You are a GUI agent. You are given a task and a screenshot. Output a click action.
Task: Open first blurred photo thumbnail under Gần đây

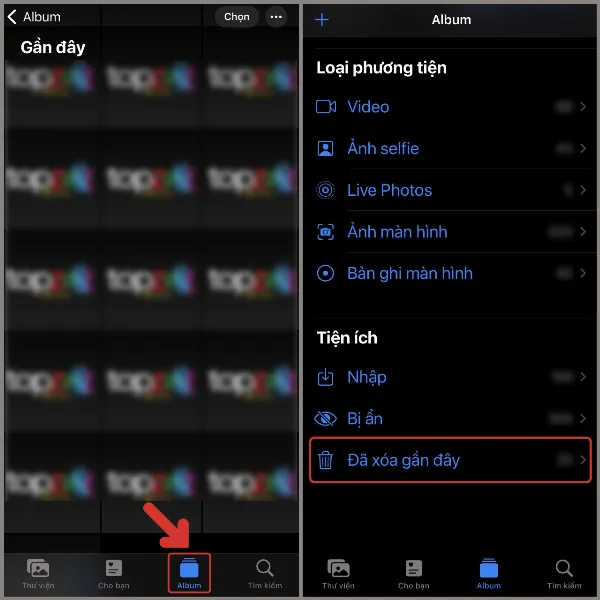pyautogui.click(x=52, y=93)
